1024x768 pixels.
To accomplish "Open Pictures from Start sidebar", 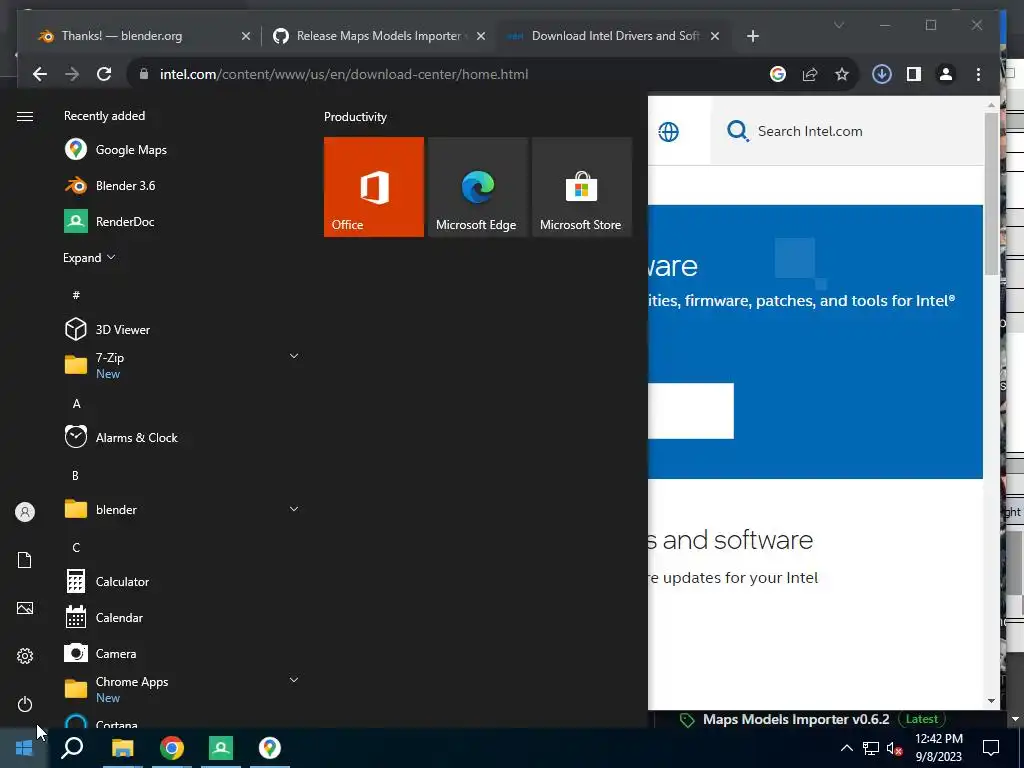I will click(x=25, y=608).
